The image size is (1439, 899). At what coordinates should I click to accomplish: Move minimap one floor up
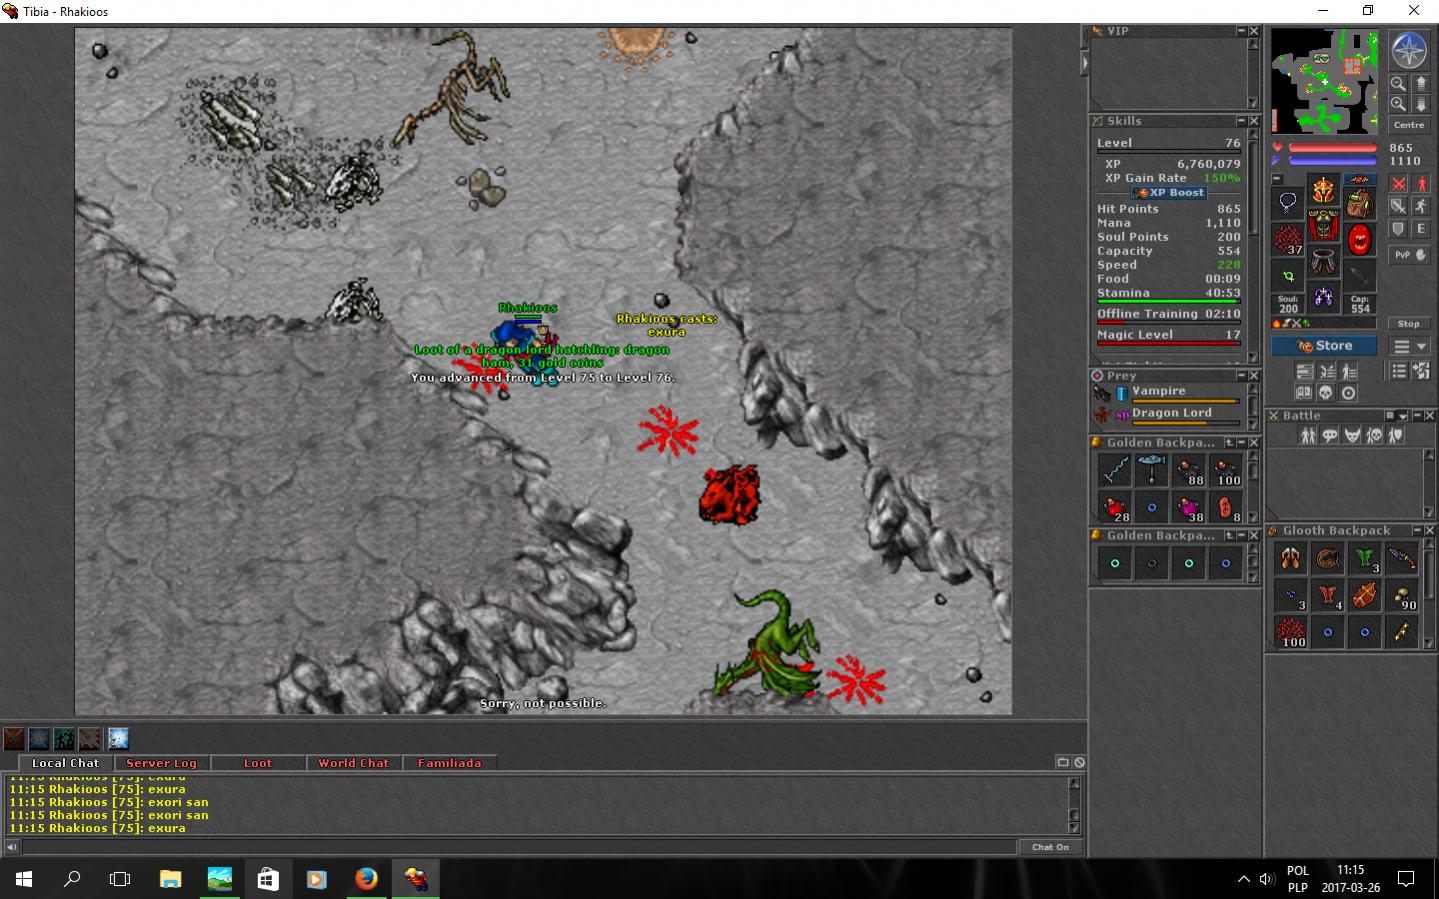pyautogui.click(x=1421, y=84)
